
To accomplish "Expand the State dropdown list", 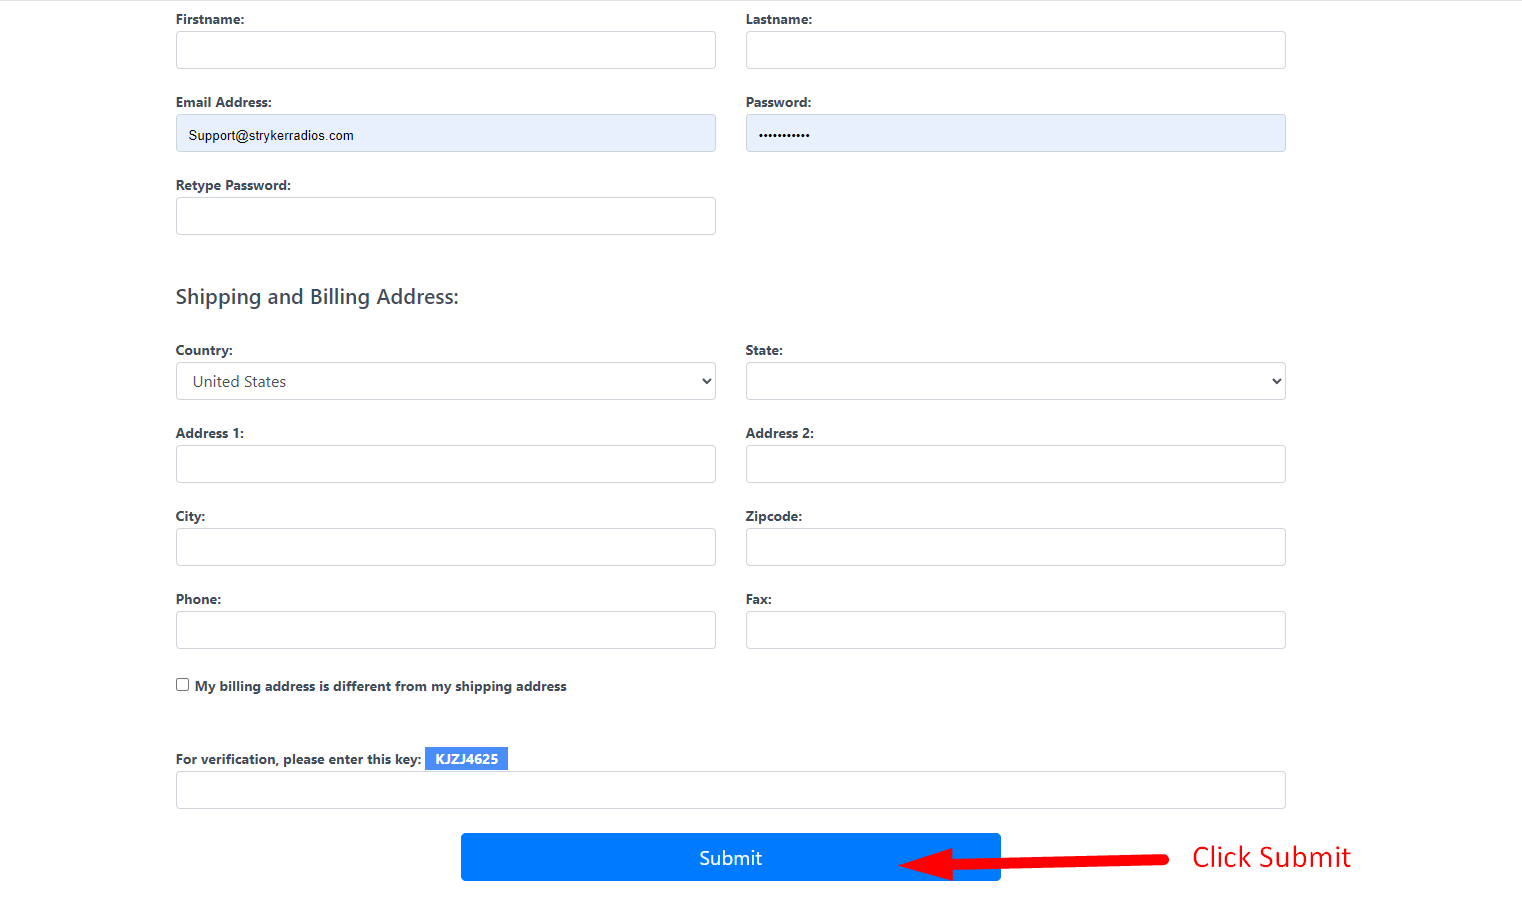I will click(x=1015, y=381).
